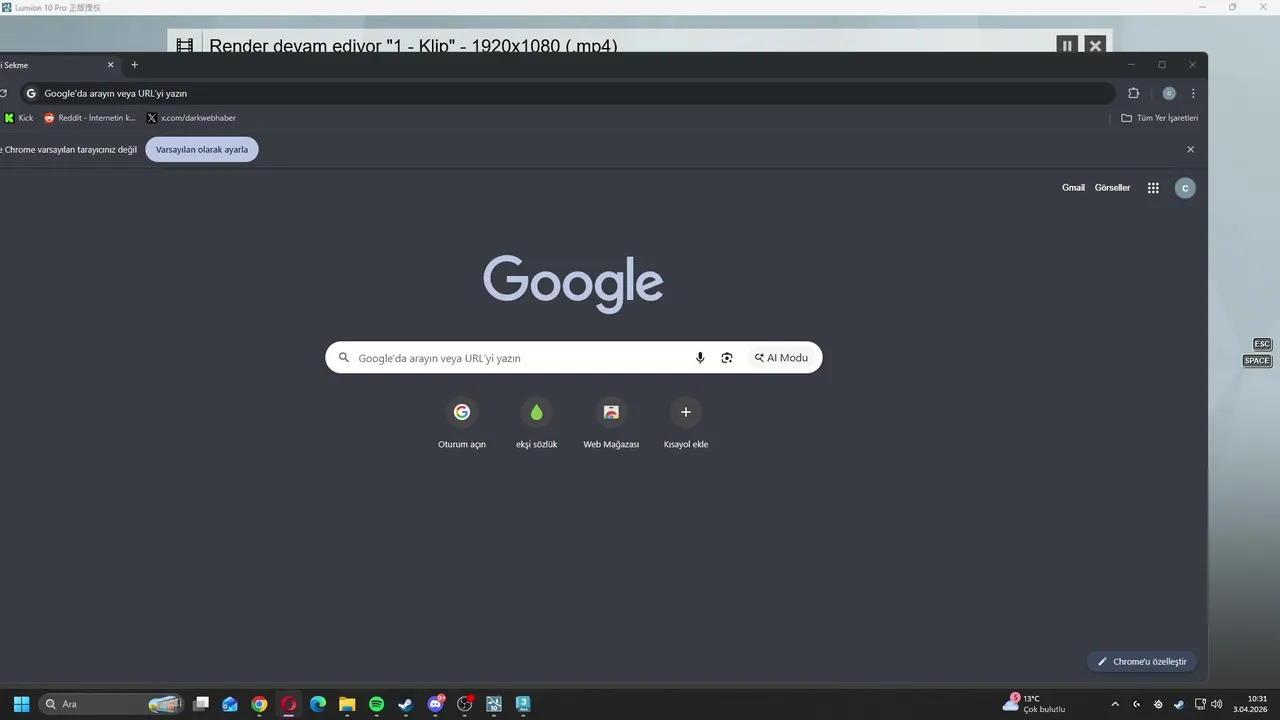Open the clock showing 10:31
1280x720 pixels.
click(1250, 704)
